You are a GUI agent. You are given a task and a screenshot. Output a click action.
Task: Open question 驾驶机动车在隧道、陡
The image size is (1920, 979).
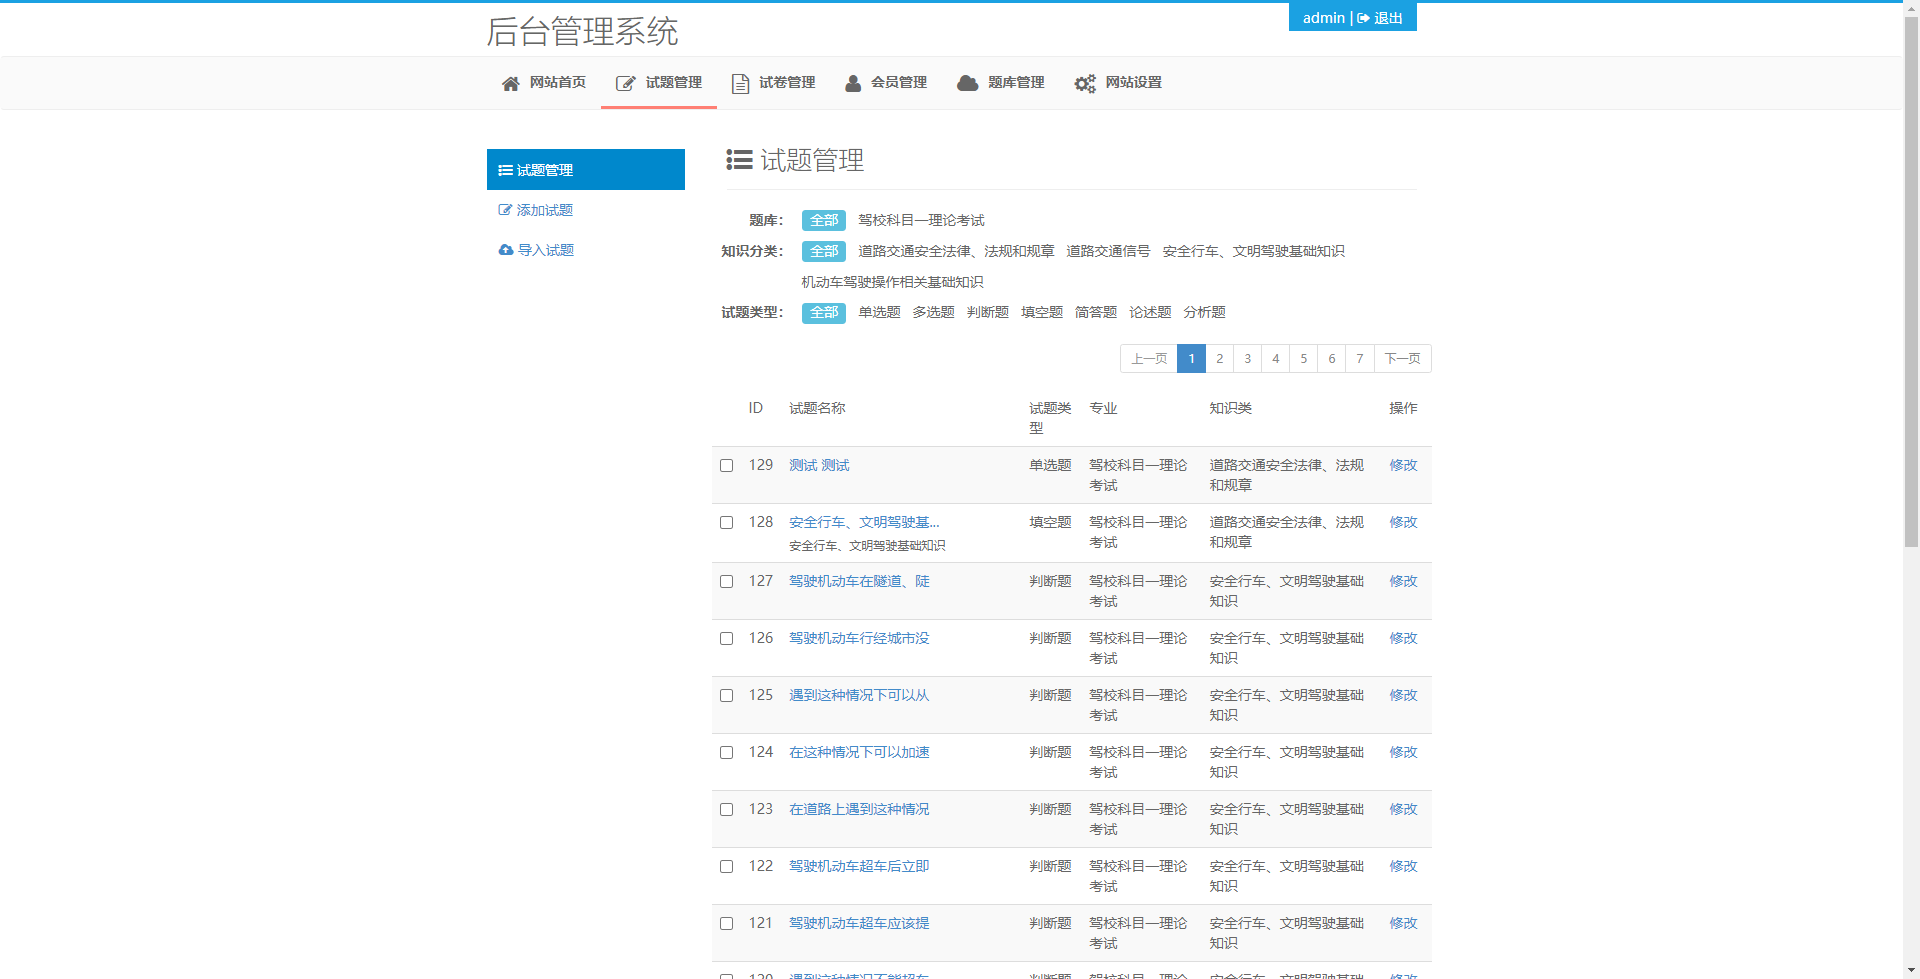tap(859, 581)
